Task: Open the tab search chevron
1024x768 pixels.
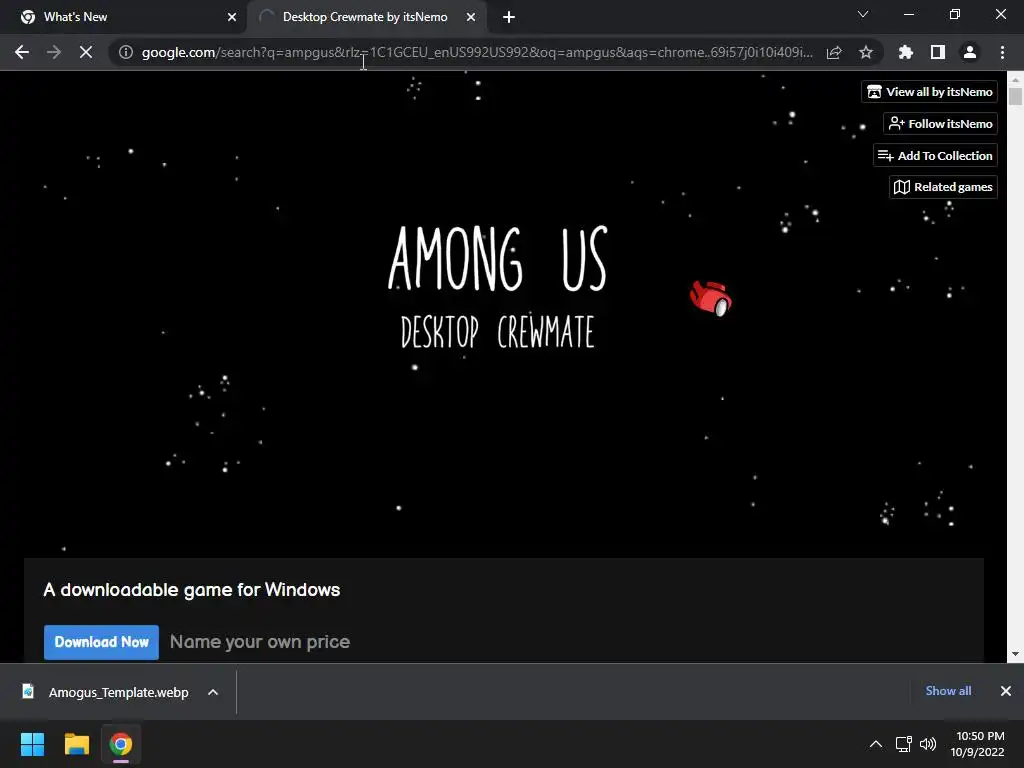Action: (863, 14)
